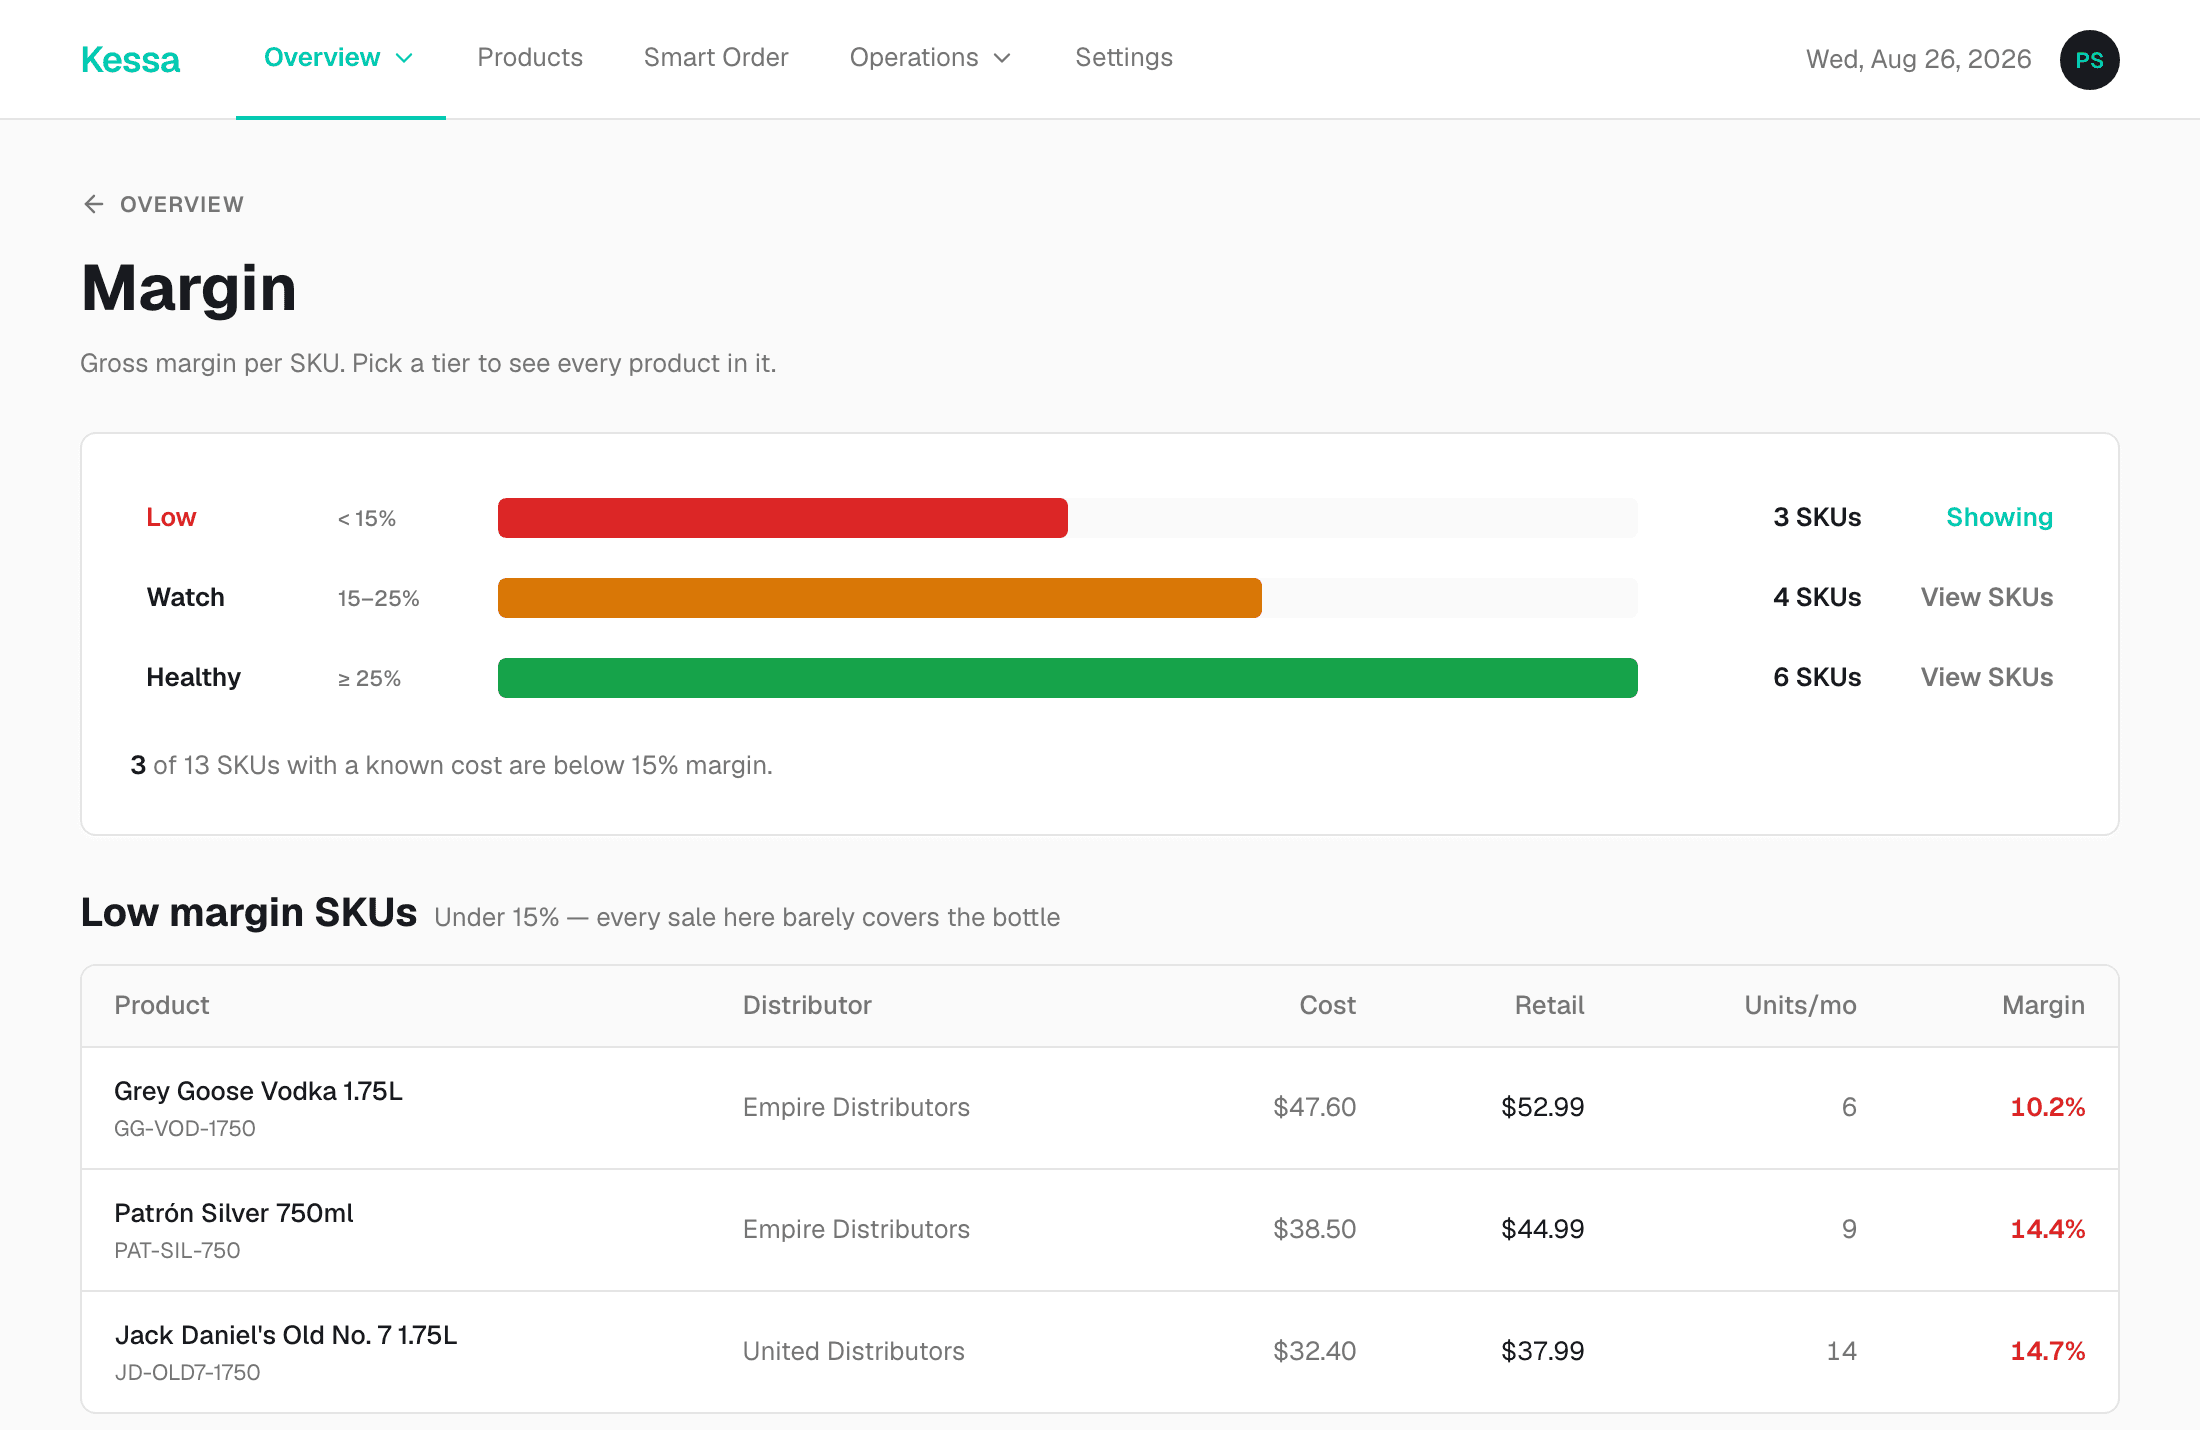Click the '6 SKUs' count

1817,677
